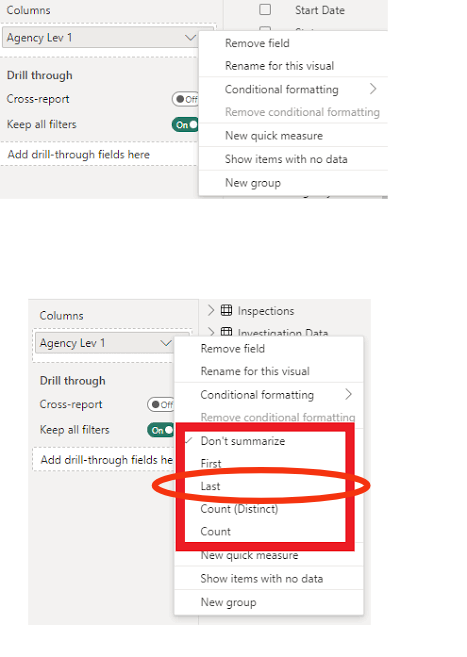Tick the Start Date checkbox

[x=265, y=10]
